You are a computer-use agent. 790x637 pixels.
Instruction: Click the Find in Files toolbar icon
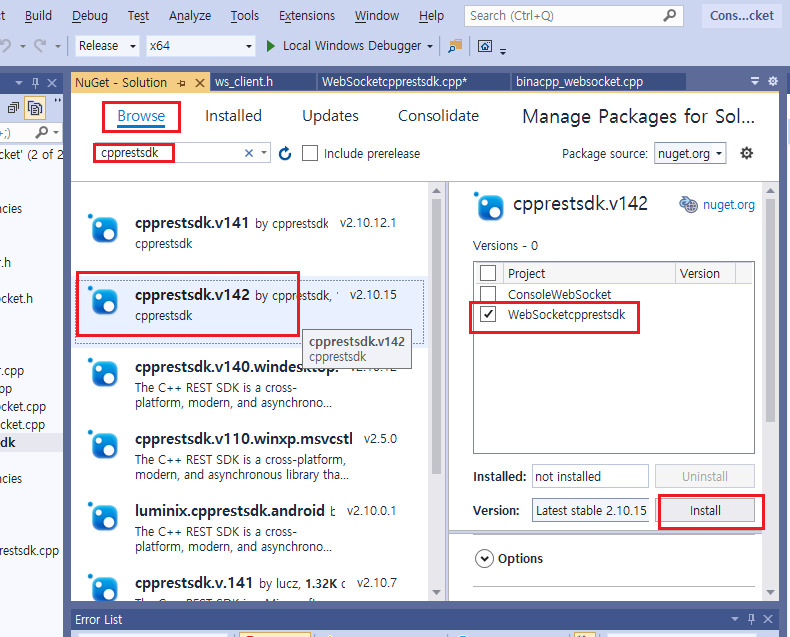(455, 46)
